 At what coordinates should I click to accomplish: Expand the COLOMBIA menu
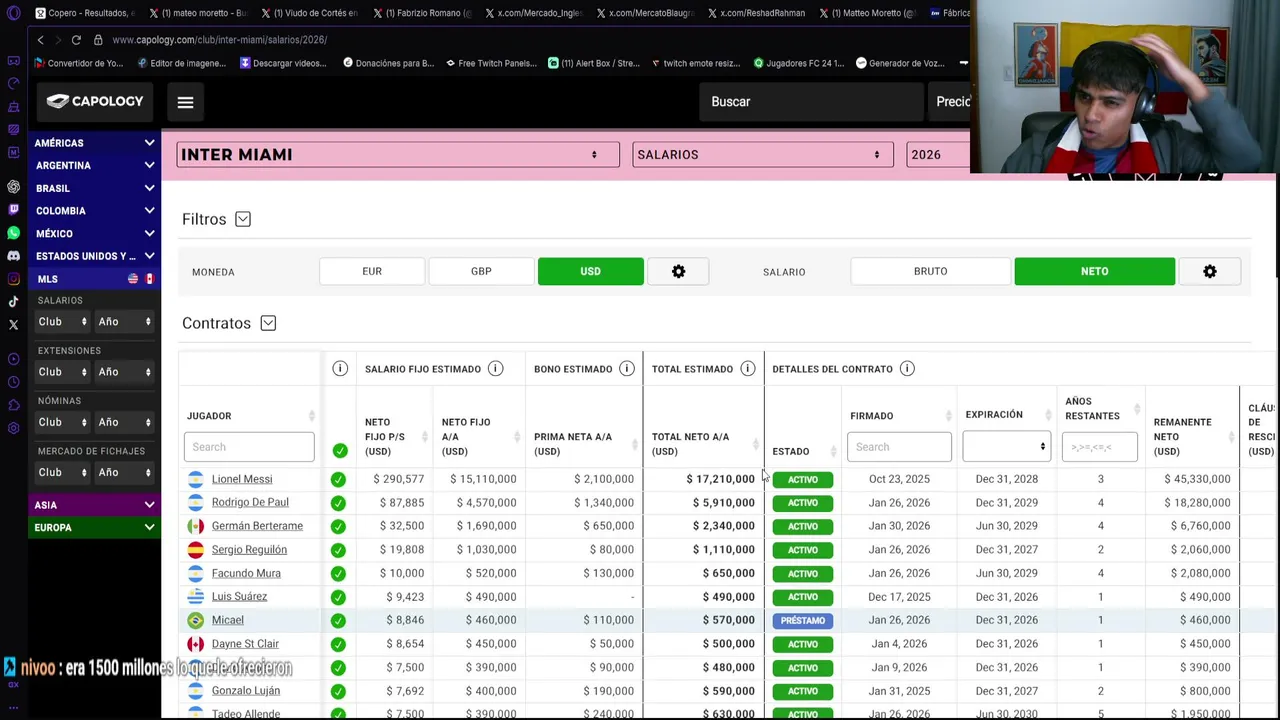coord(94,211)
